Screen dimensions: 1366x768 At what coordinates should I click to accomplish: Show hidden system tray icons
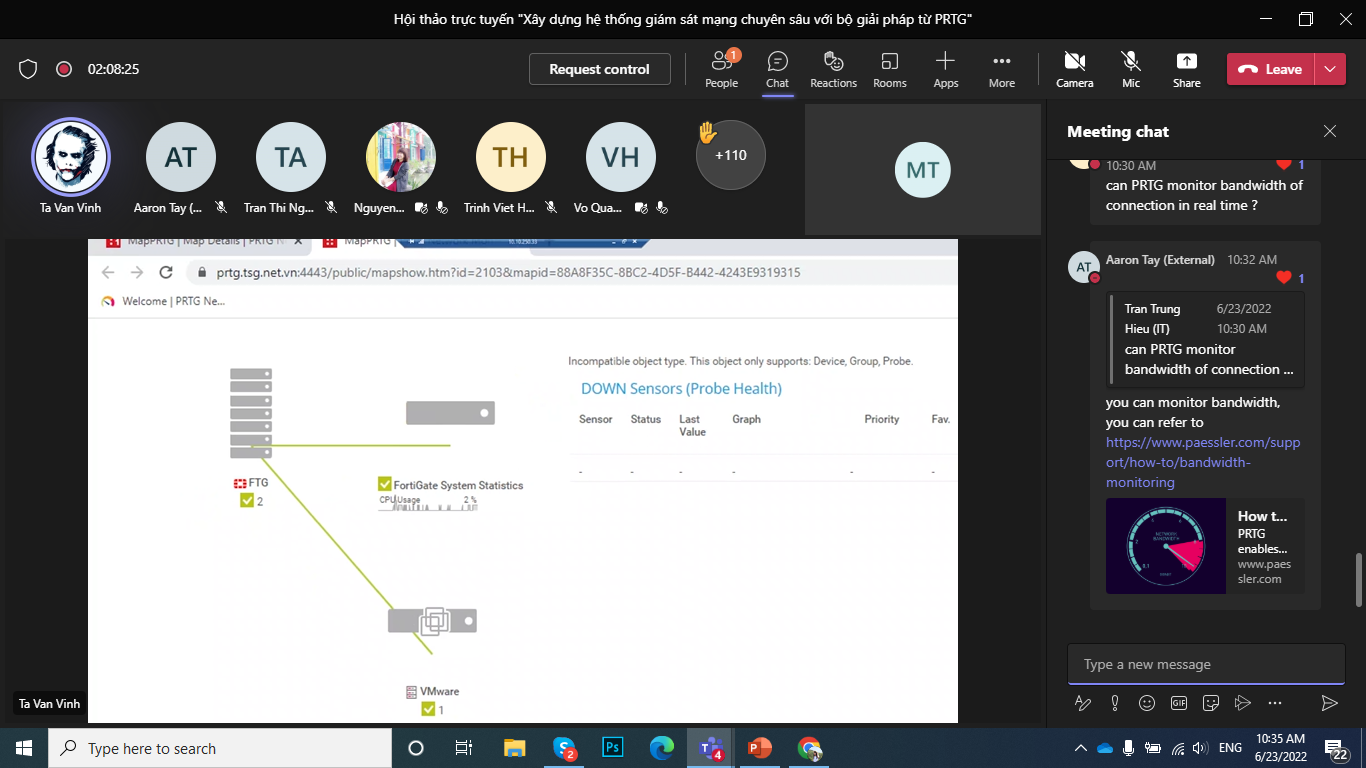tap(1081, 748)
